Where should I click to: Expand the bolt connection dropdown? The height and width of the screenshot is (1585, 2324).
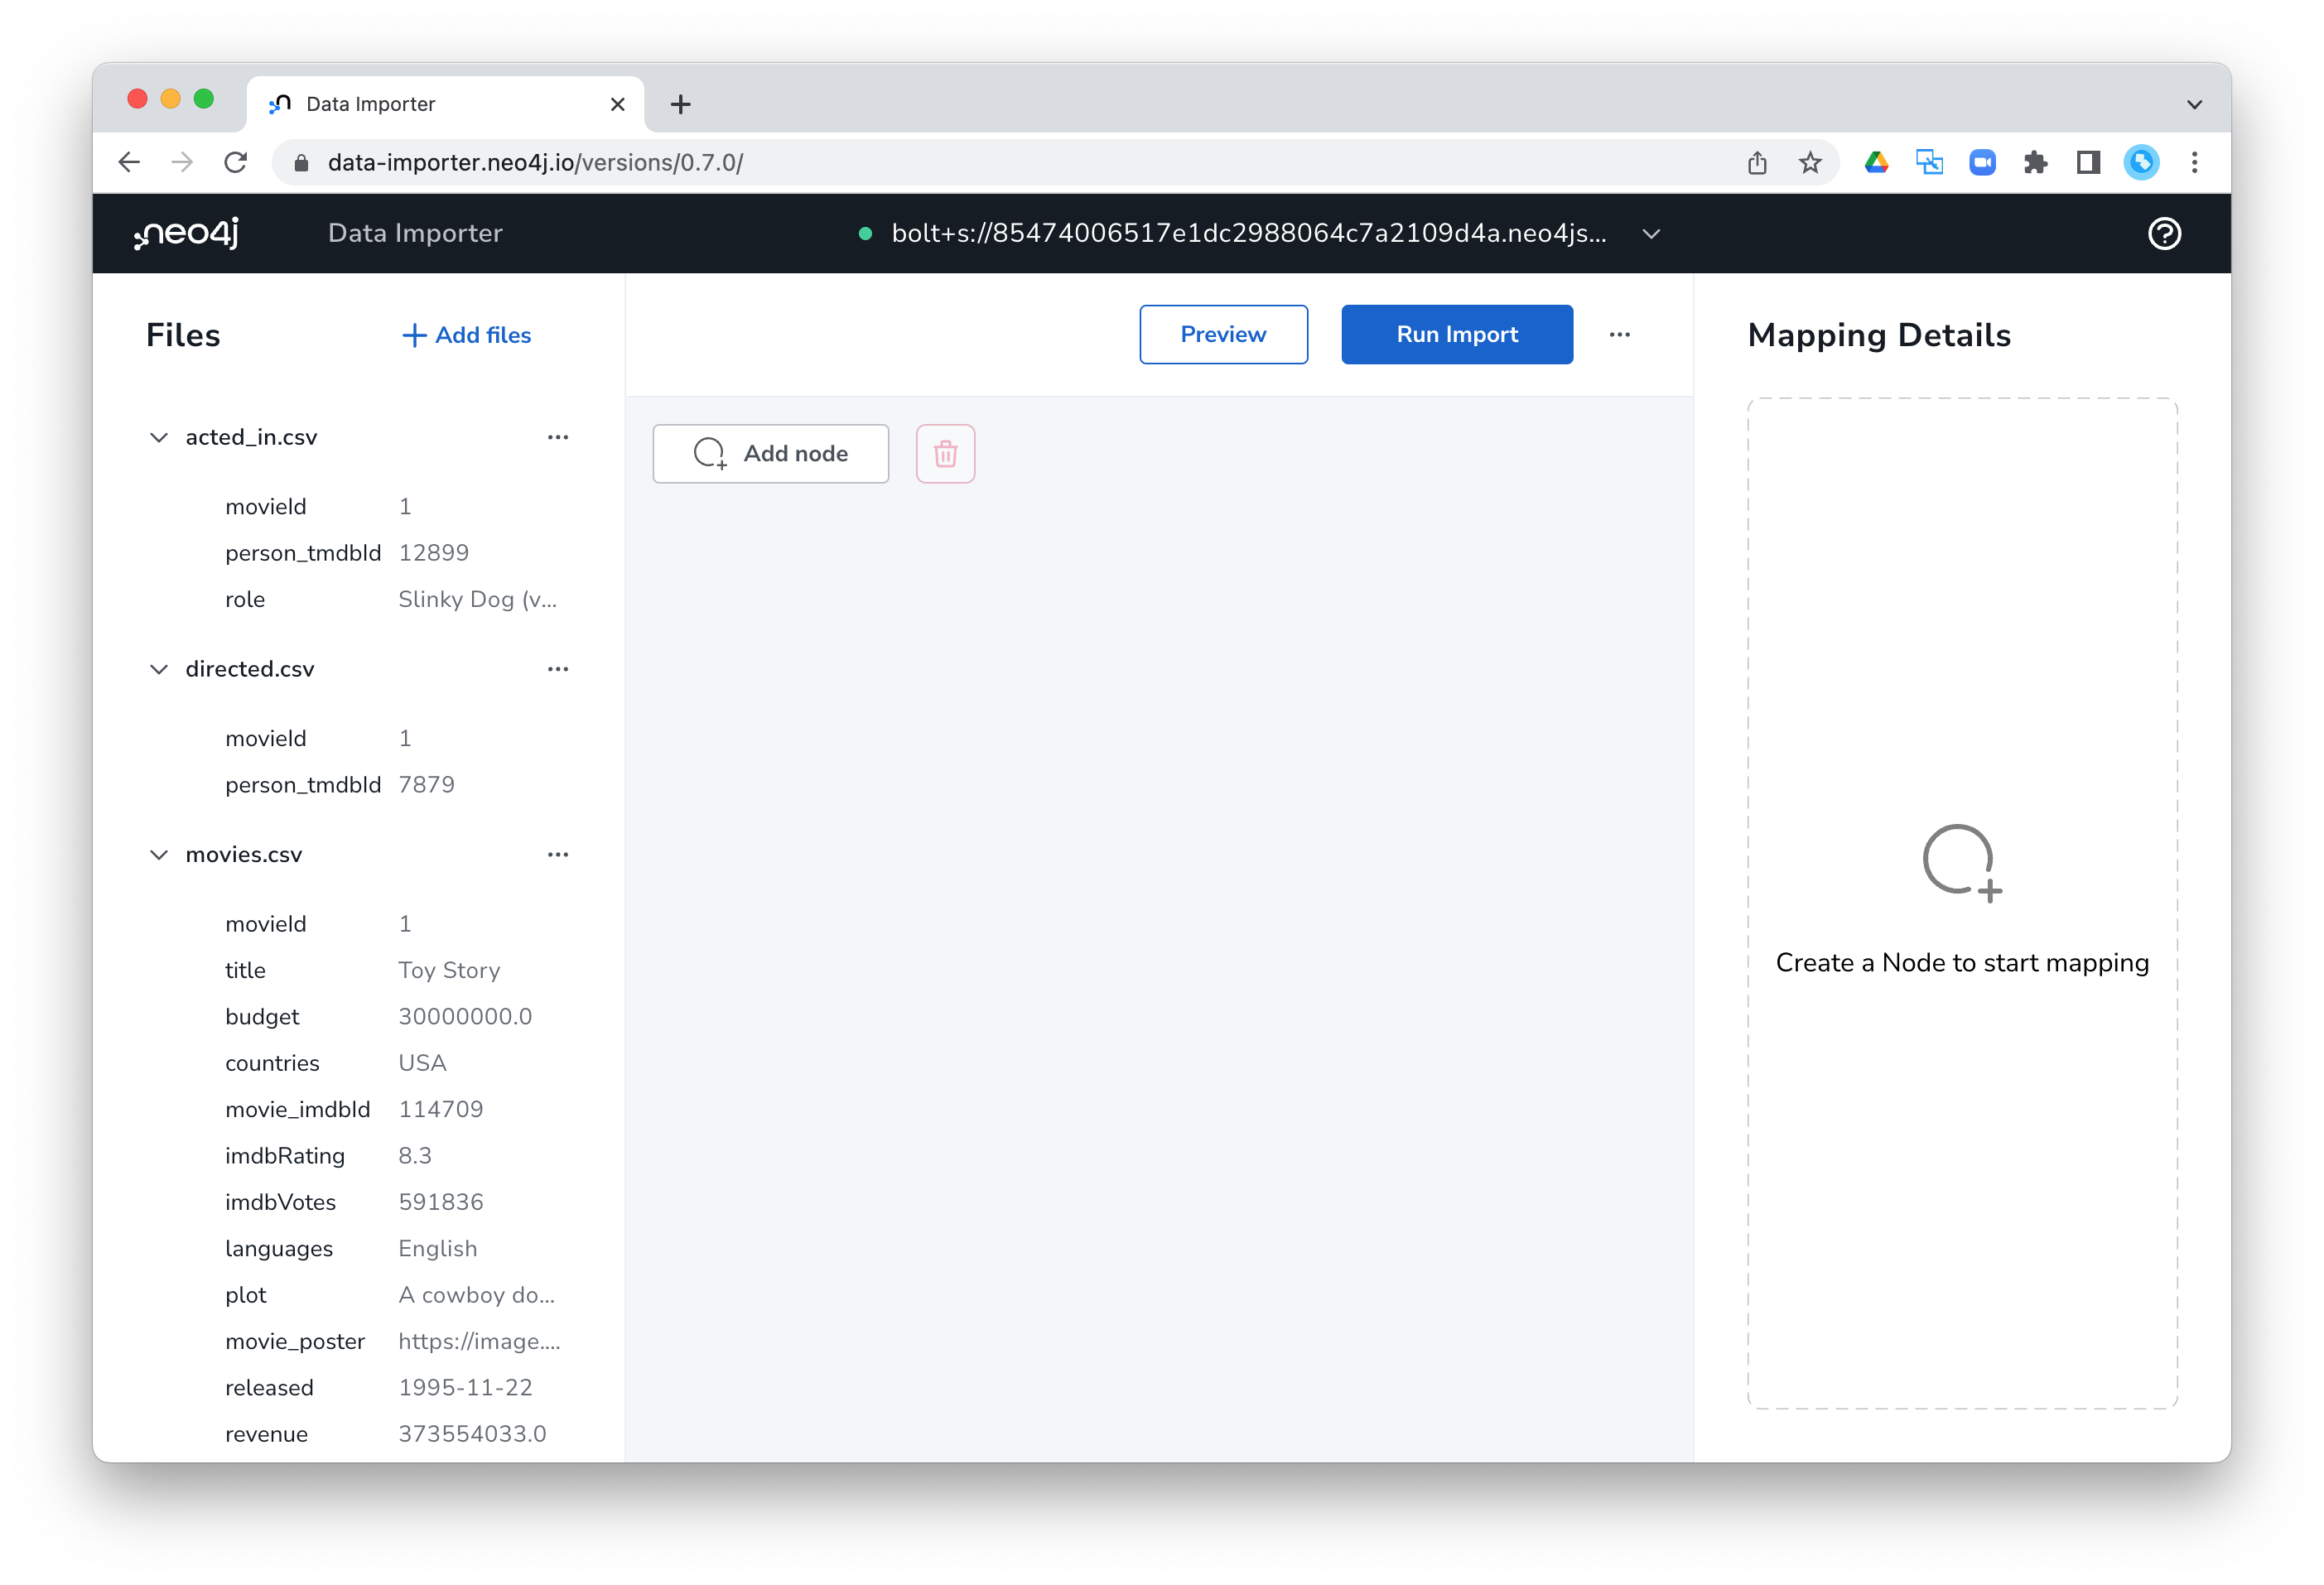[1651, 233]
